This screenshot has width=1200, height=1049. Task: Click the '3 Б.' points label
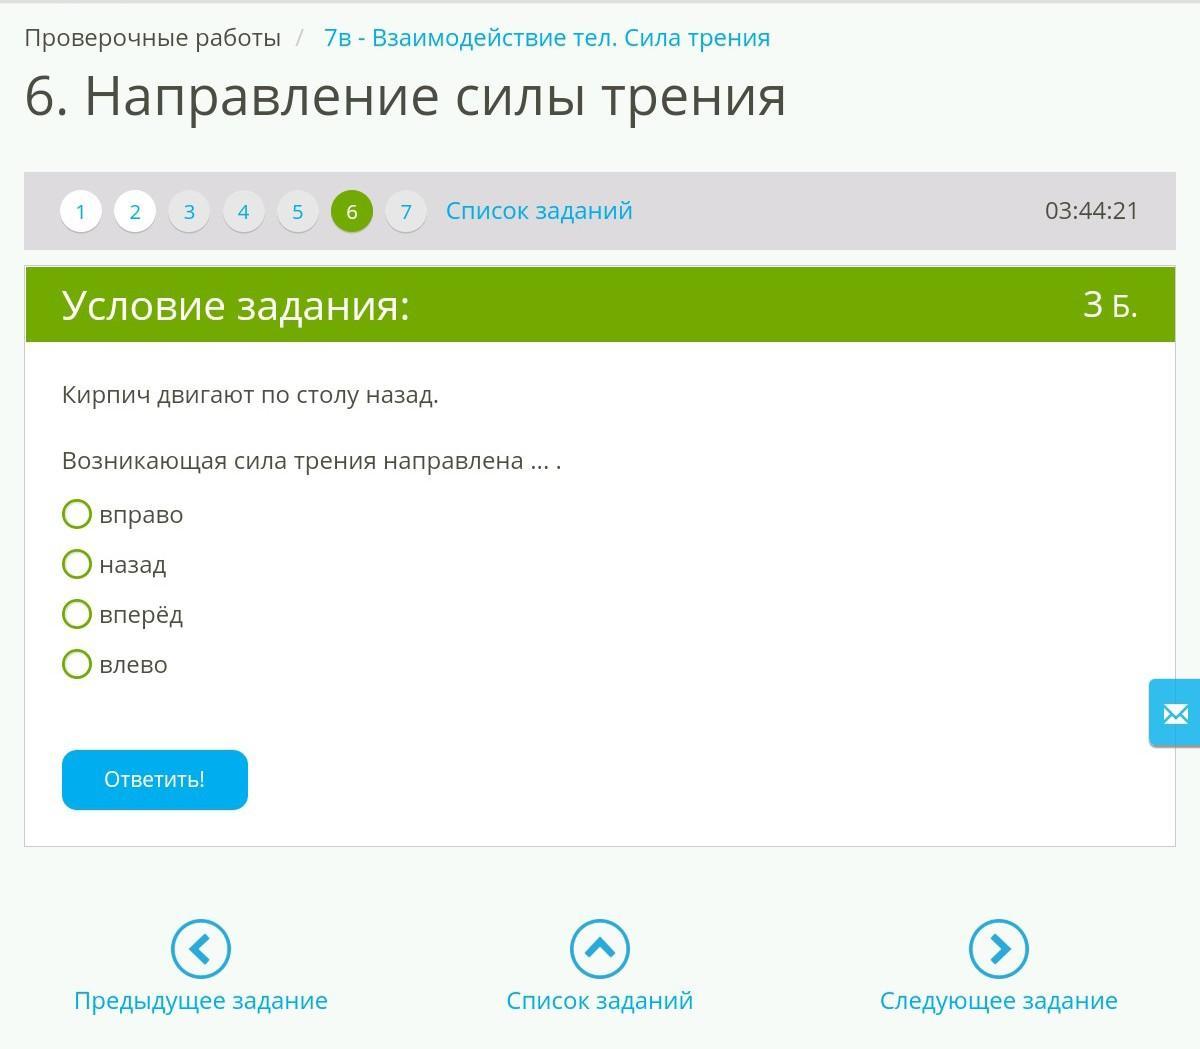coord(1110,304)
